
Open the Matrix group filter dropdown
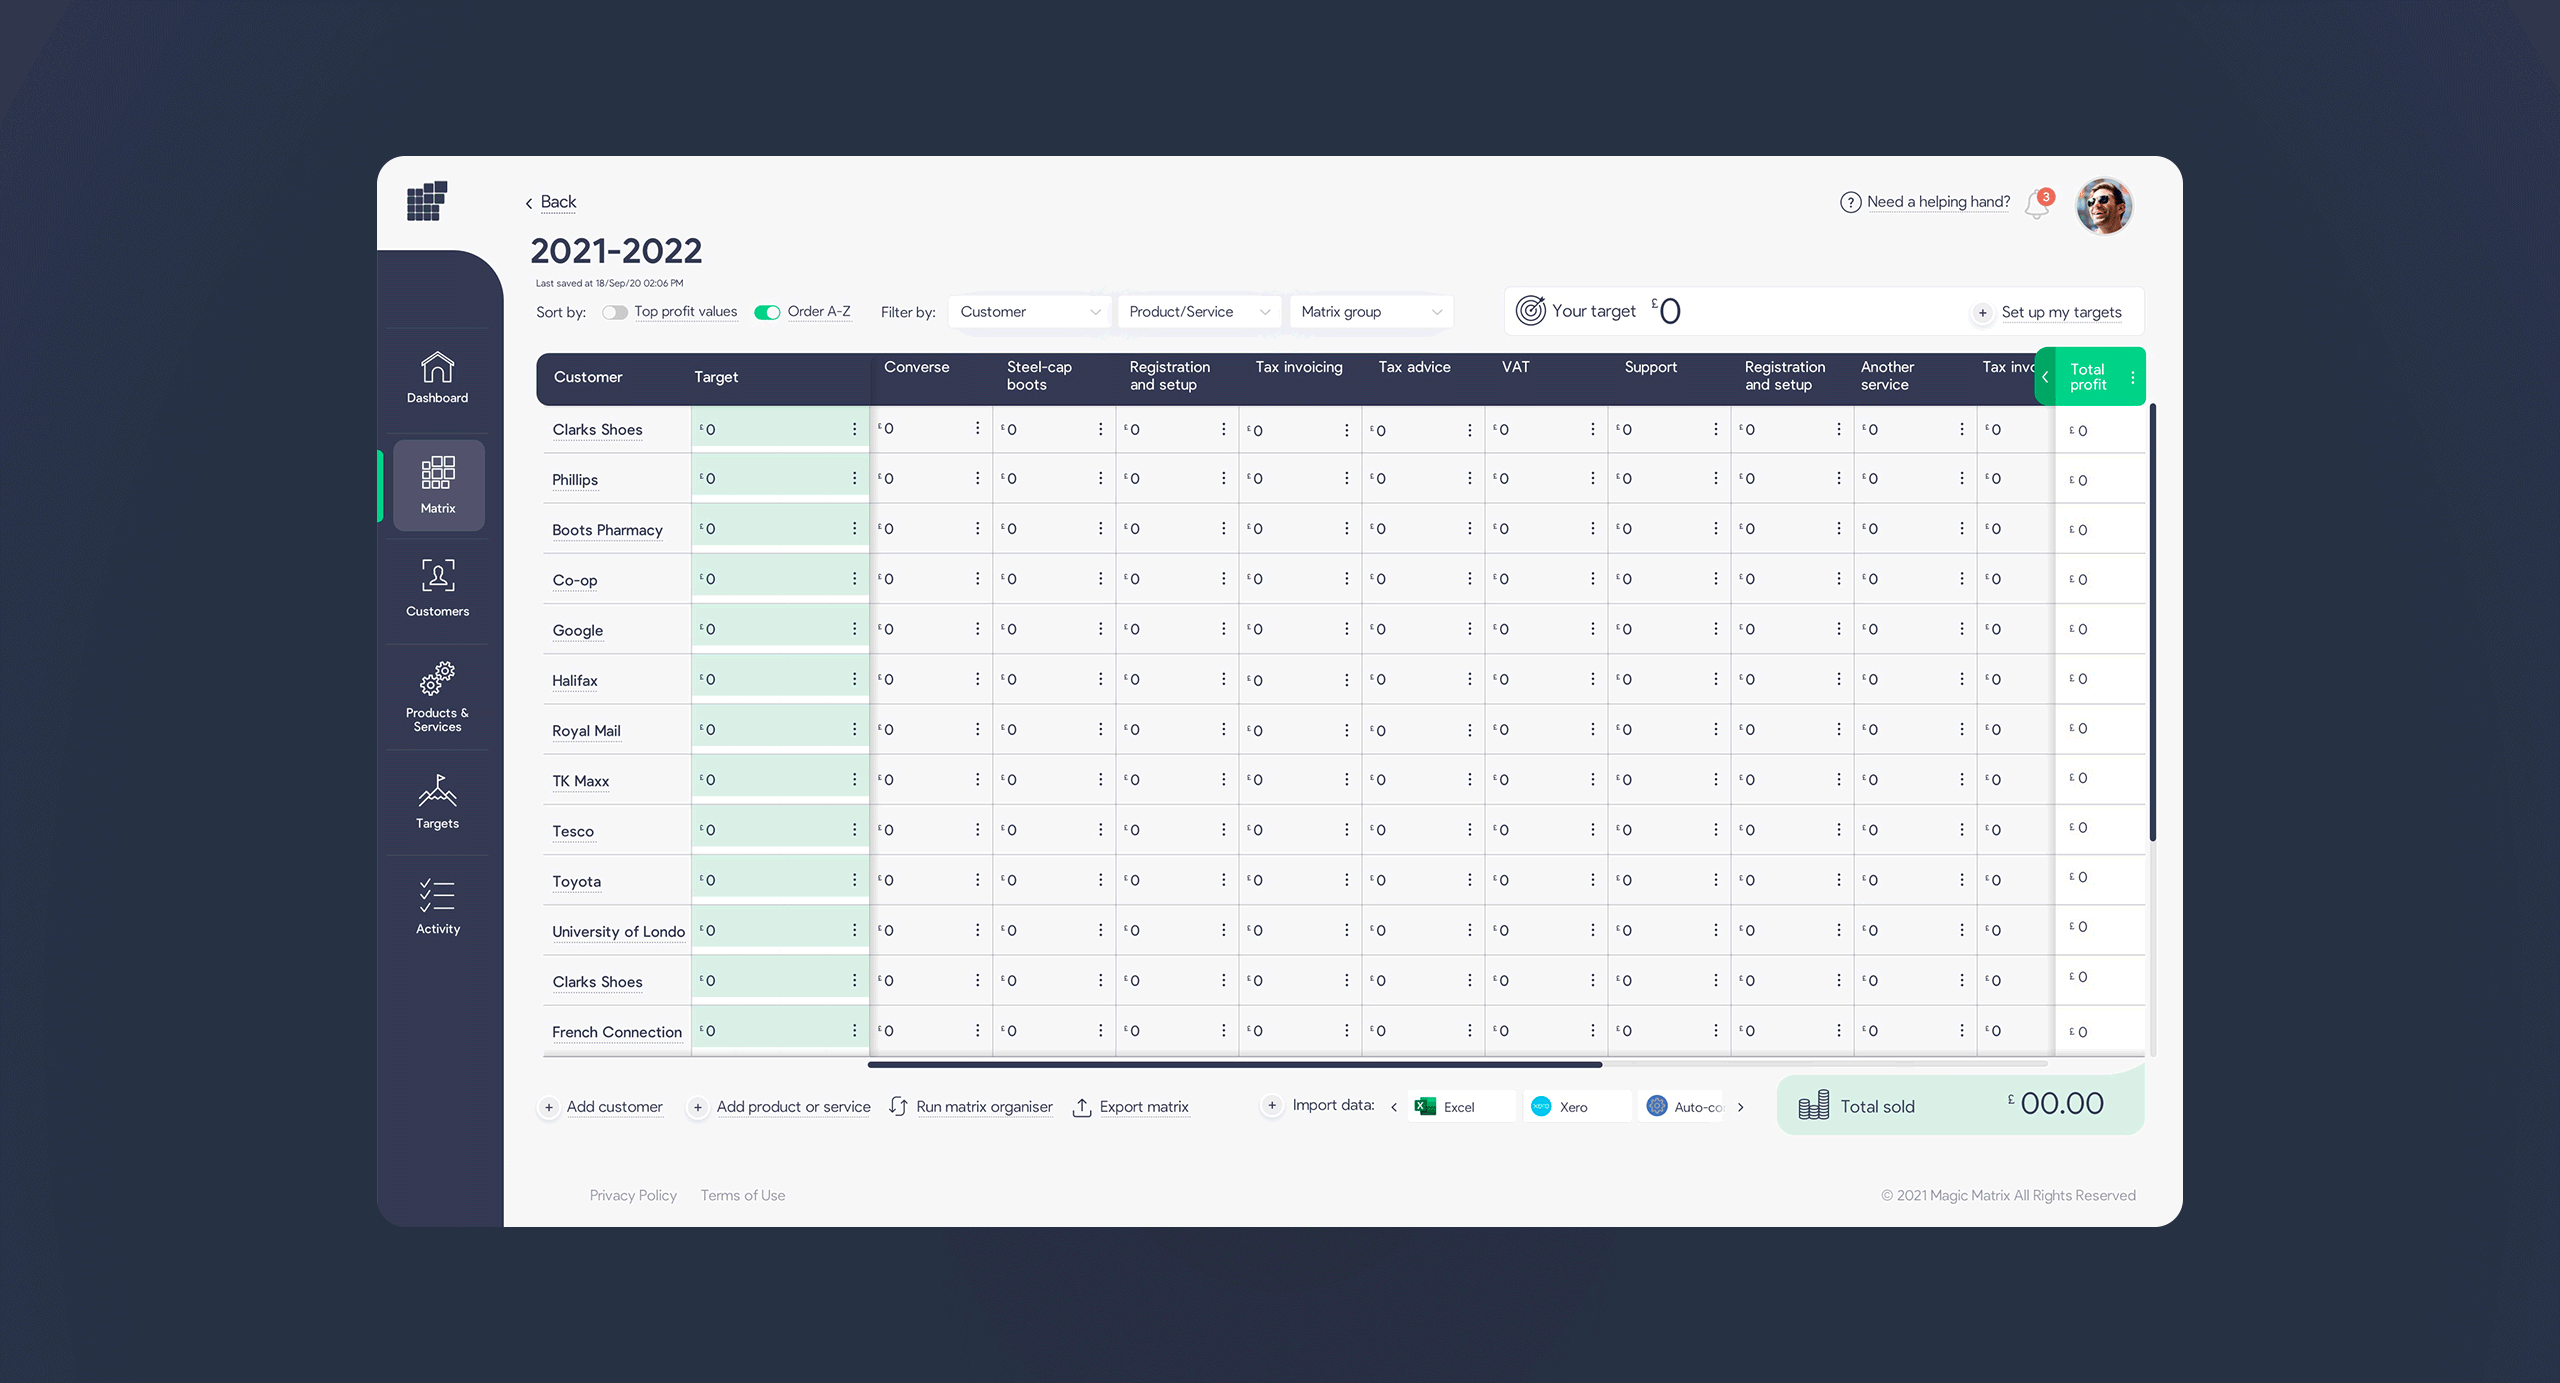pos(1370,312)
